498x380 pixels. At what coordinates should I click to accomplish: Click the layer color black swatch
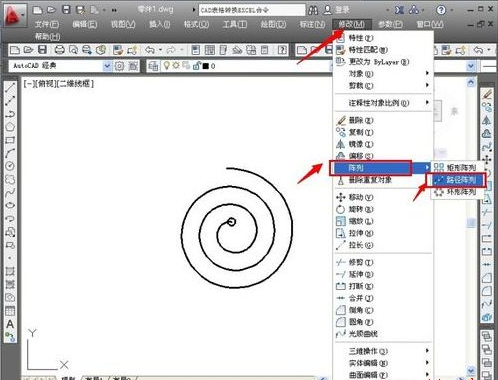206,66
